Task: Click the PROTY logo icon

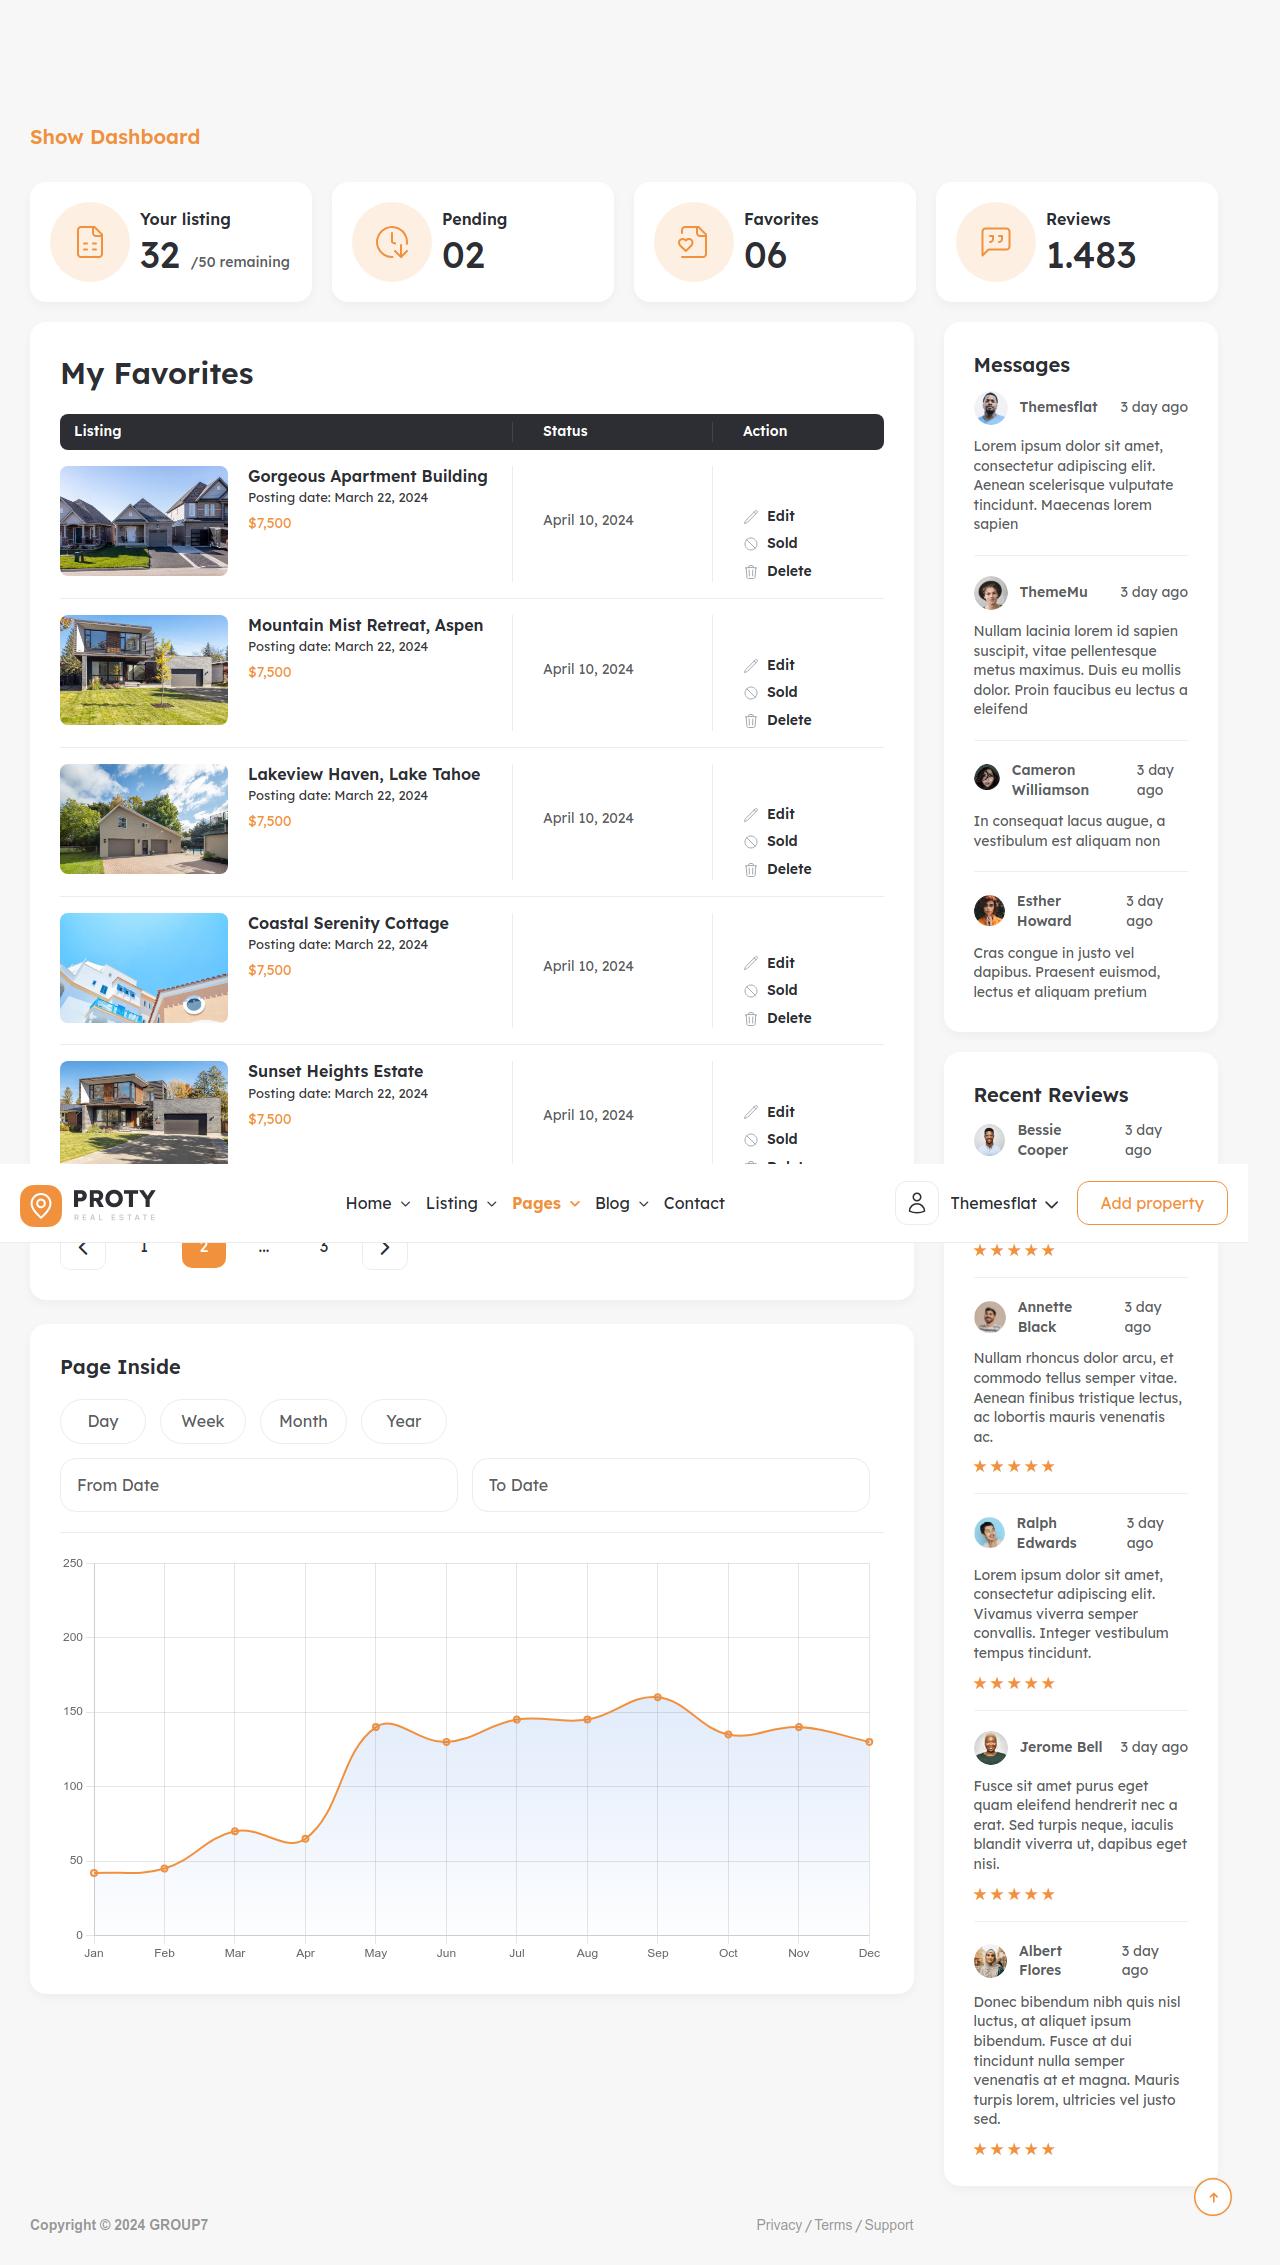Action: (41, 1205)
